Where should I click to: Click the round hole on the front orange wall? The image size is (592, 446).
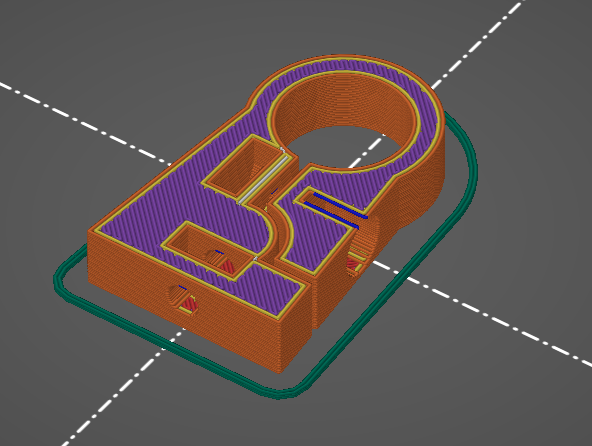click(183, 299)
